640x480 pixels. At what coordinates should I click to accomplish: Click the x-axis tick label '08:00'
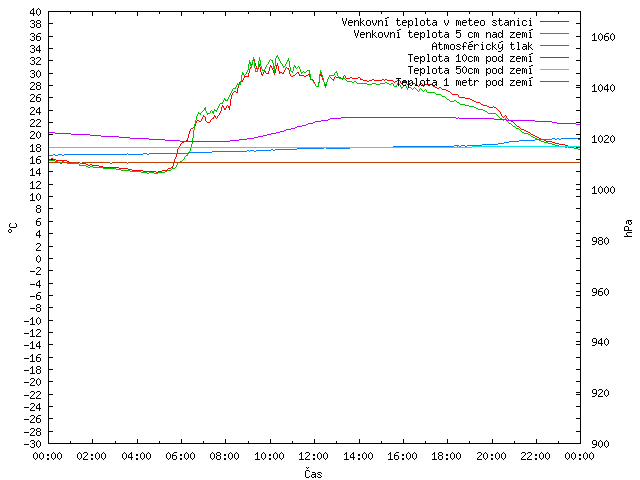pos(225,456)
